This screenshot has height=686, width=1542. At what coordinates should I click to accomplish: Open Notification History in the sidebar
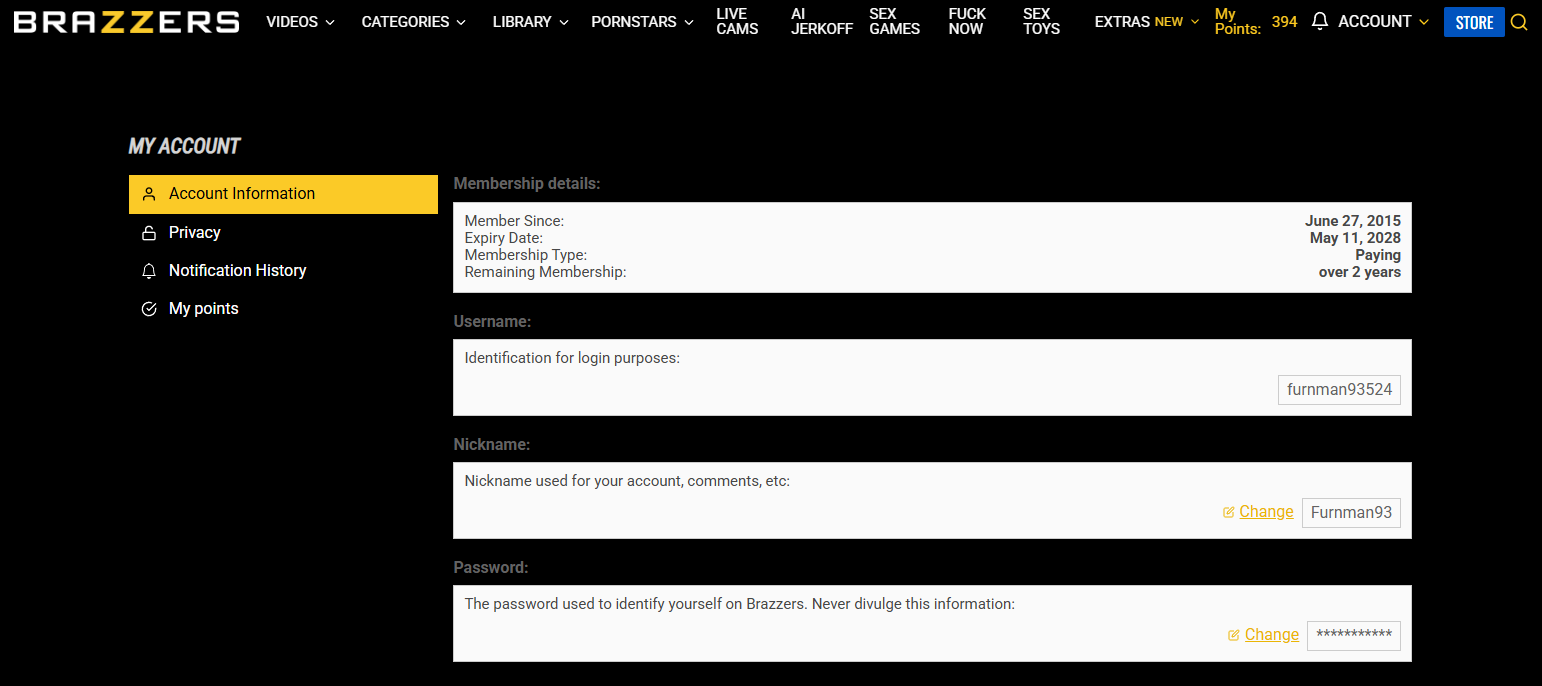[x=237, y=271]
